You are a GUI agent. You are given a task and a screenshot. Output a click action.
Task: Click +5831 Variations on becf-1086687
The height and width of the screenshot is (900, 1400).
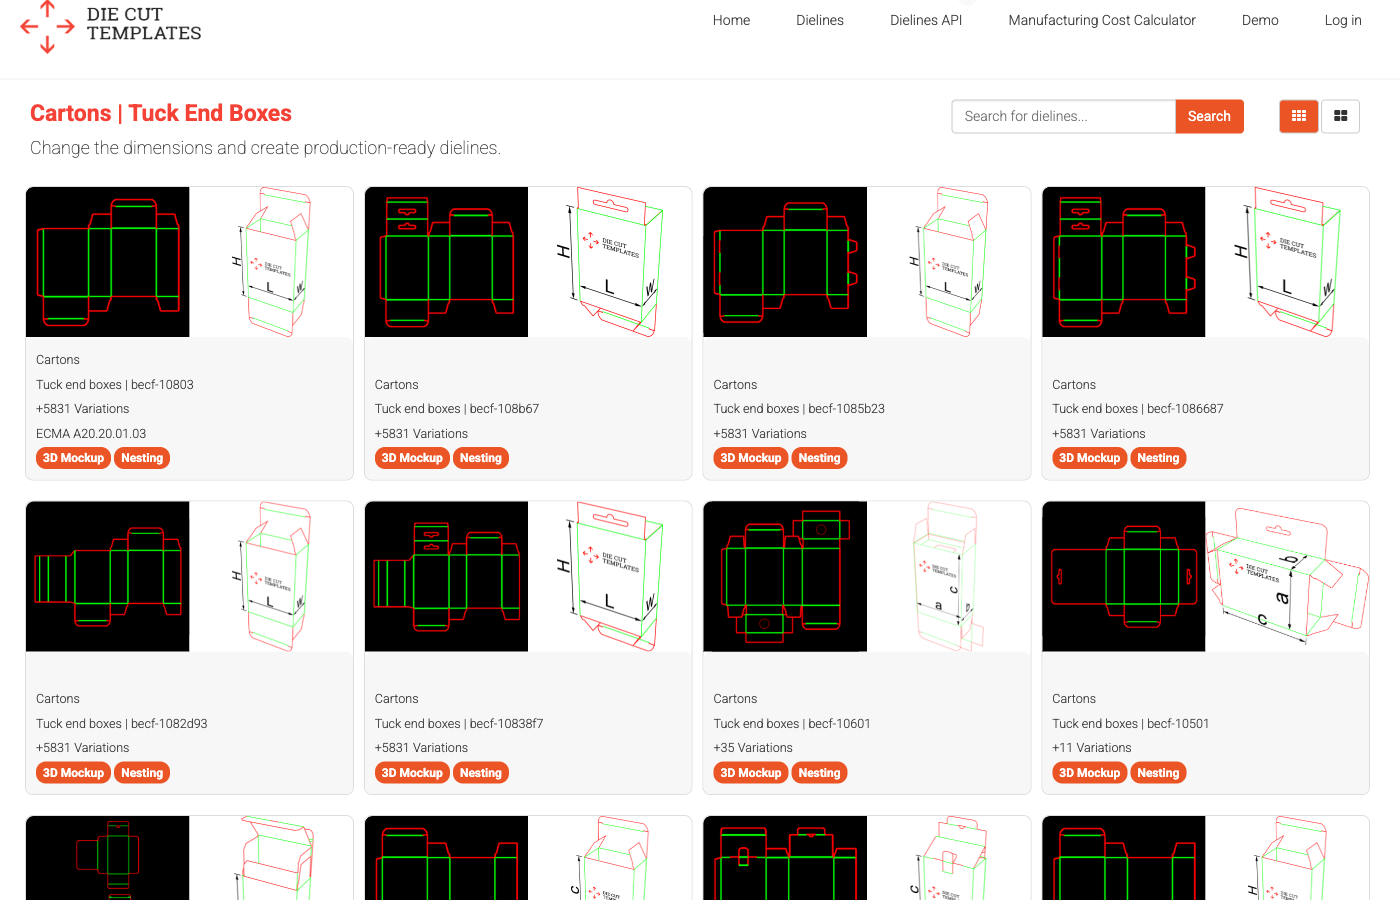coord(1099,434)
